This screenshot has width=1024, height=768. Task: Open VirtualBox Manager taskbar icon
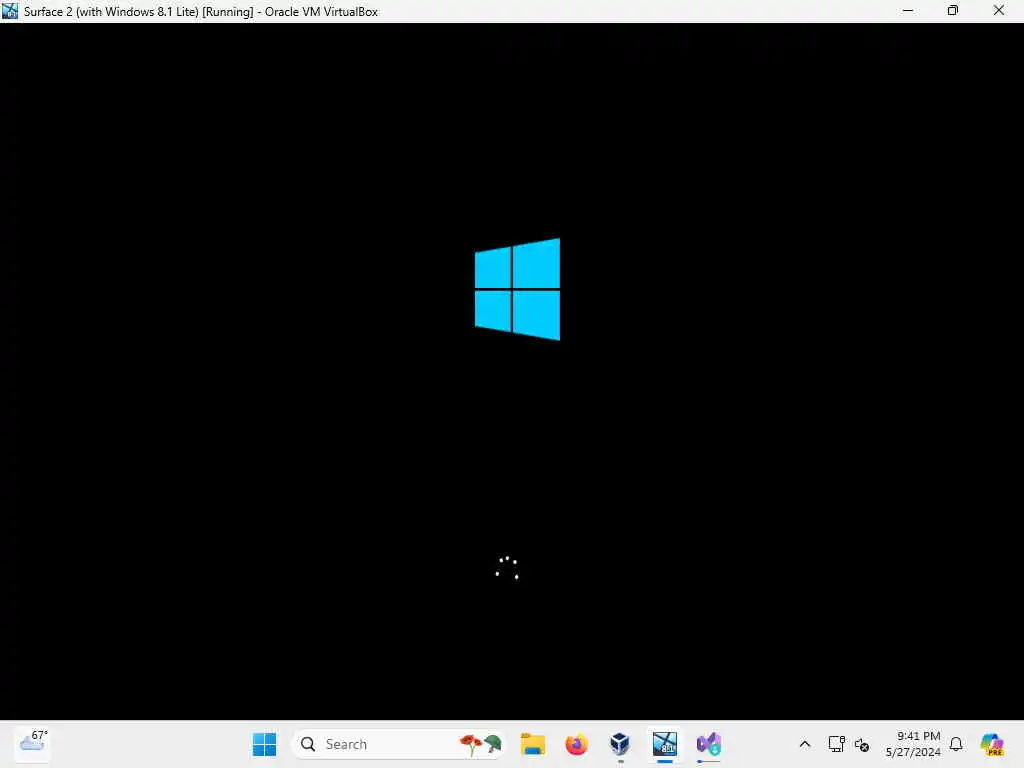[x=620, y=744]
